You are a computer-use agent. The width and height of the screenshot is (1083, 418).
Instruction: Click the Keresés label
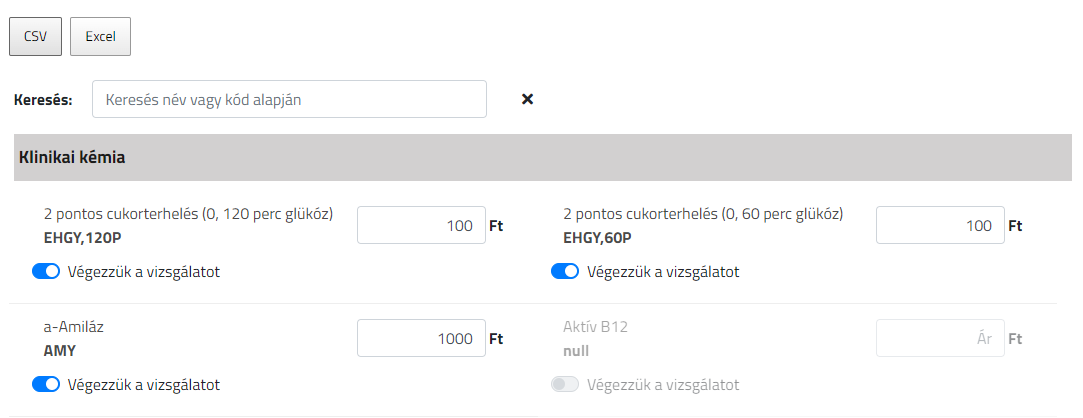pyautogui.click(x=43, y=100)
